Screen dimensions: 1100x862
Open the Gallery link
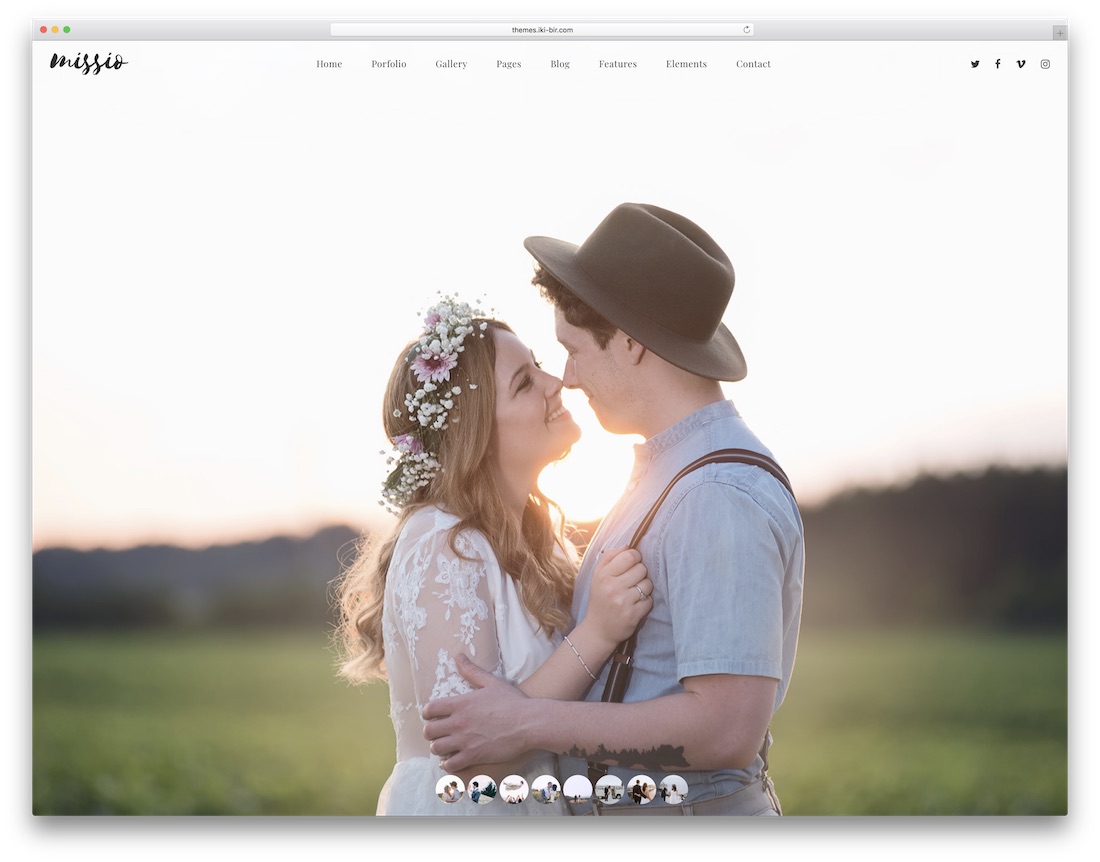[451, 63]
